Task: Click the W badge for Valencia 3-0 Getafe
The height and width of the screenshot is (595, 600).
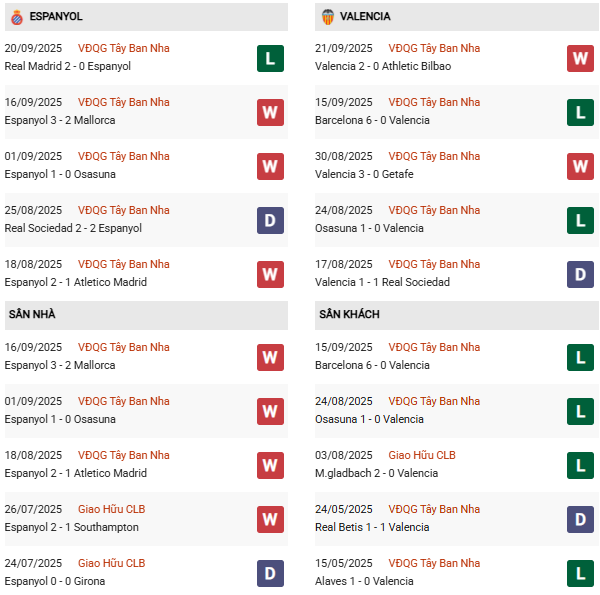Action: [581, 166]
